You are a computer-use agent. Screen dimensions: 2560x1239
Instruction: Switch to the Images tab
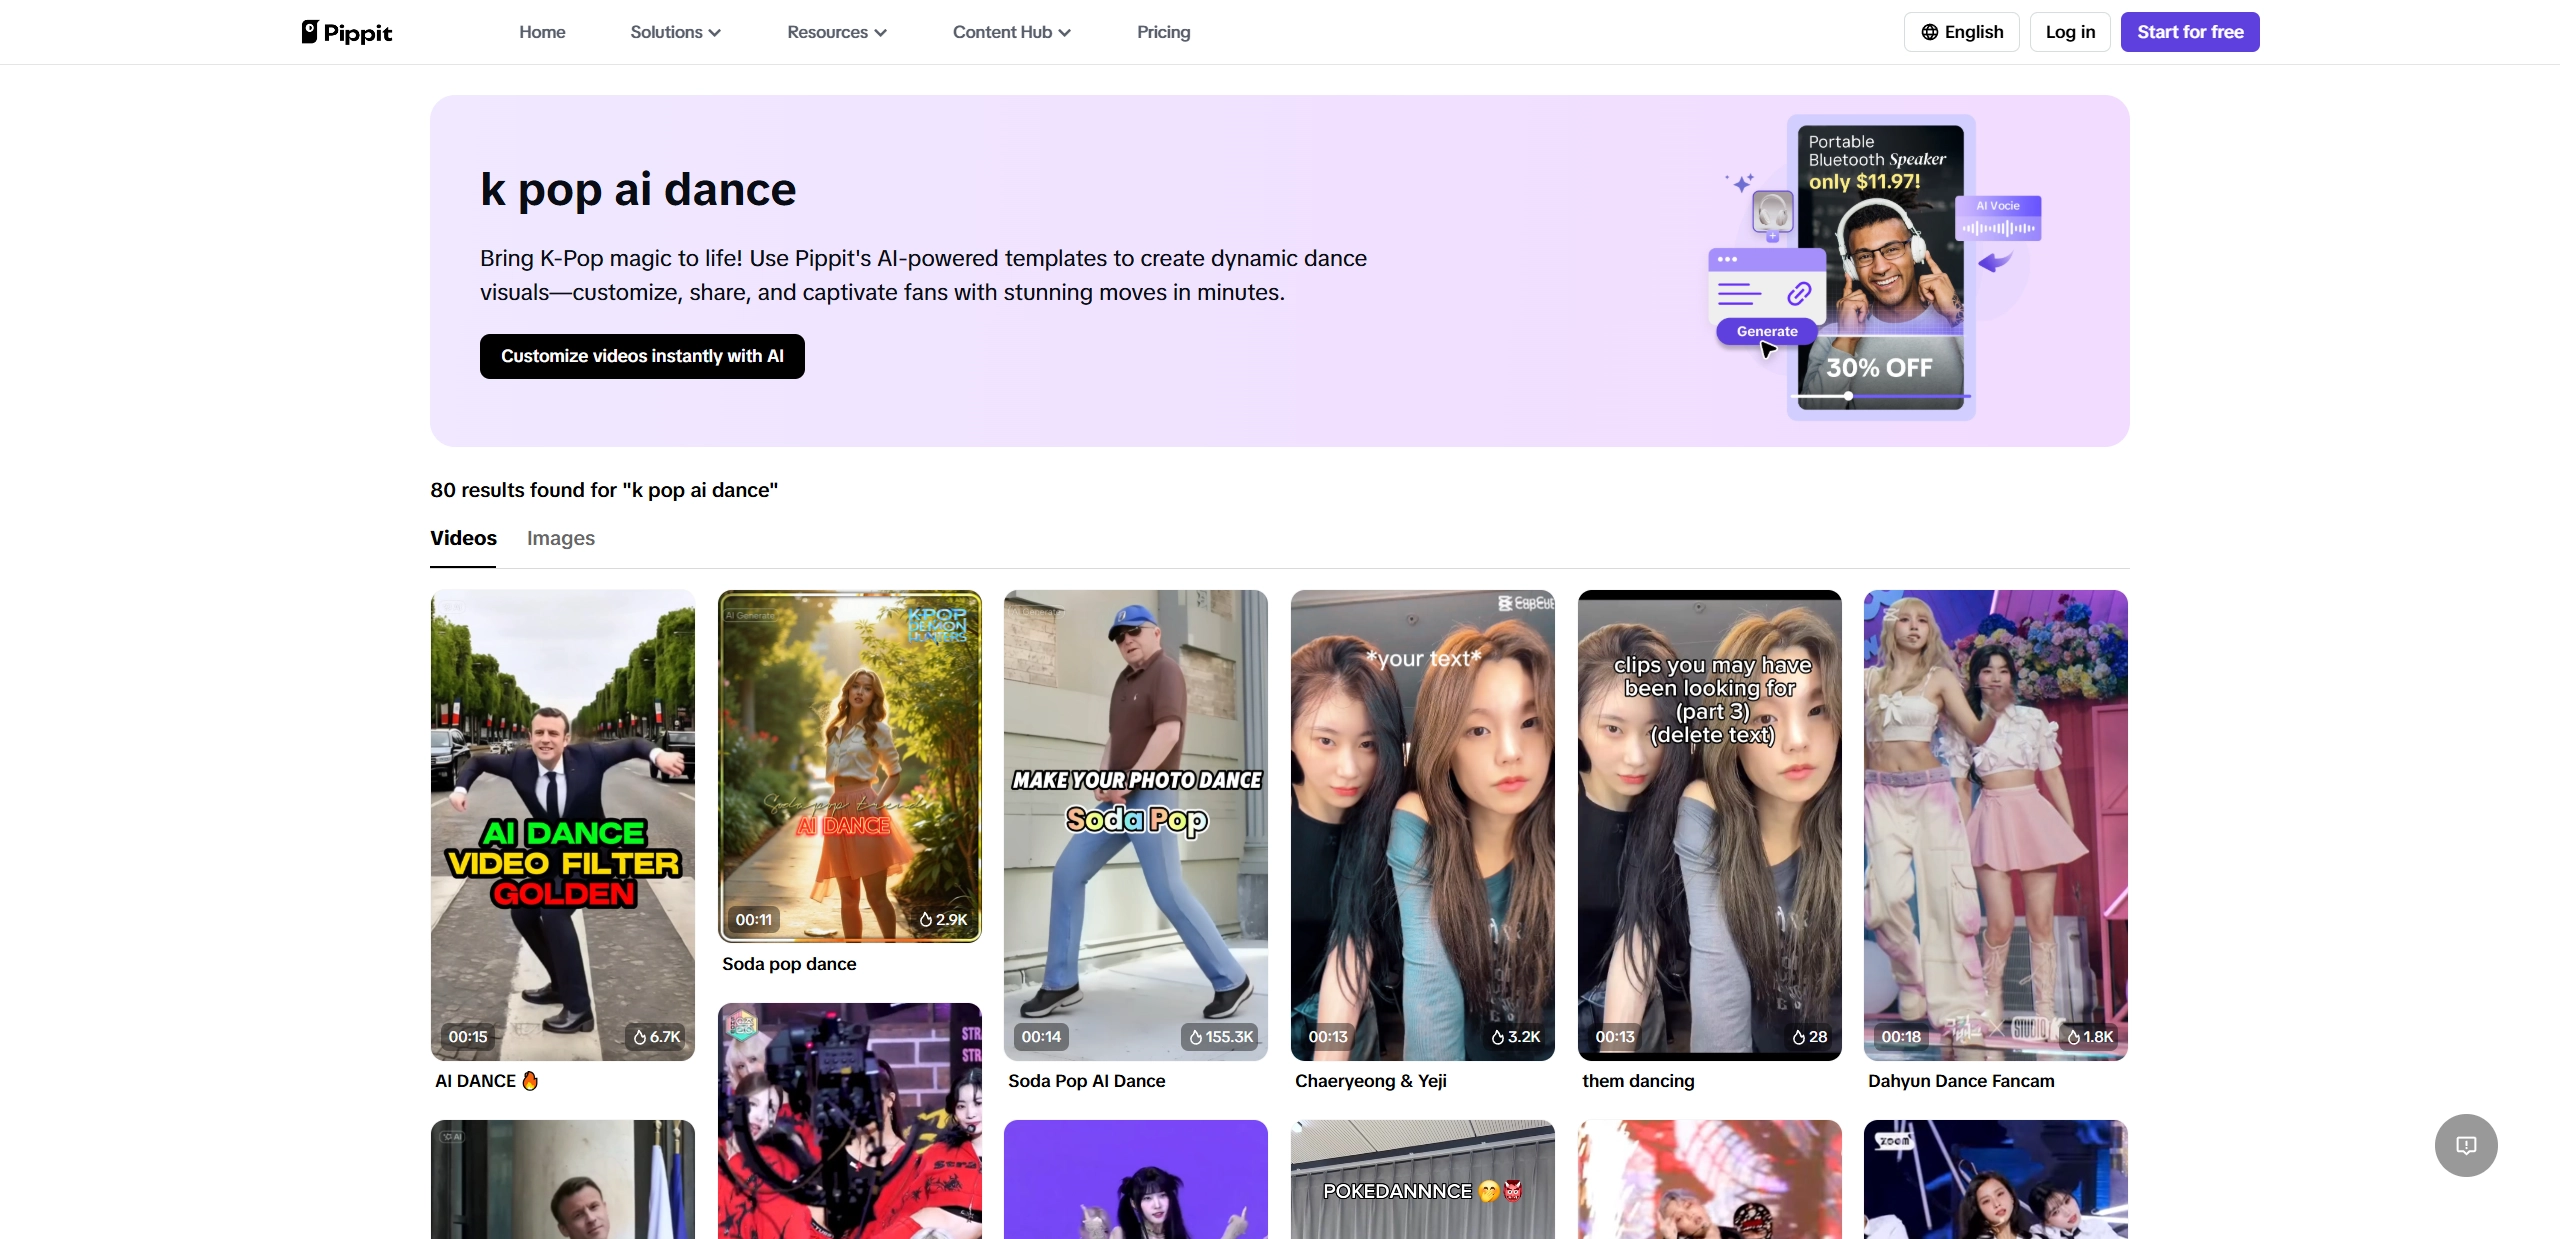[560, 538]
